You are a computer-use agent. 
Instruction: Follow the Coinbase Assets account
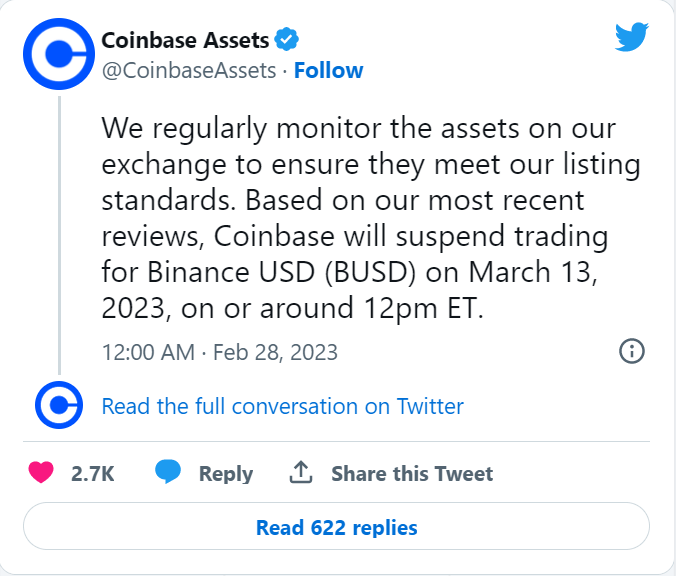pos(328,70)
